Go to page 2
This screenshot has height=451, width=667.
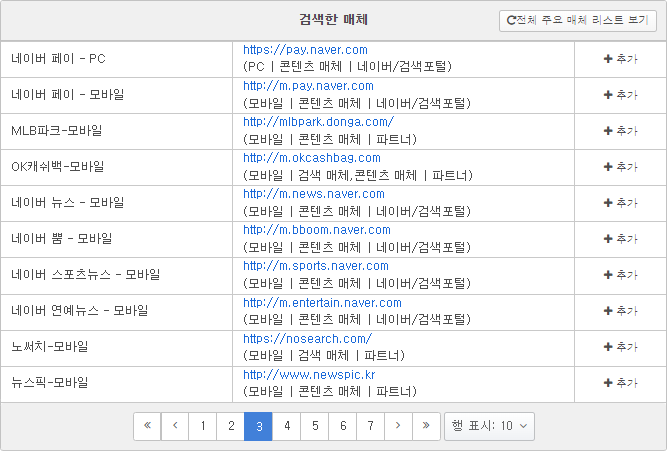(231, 426)
